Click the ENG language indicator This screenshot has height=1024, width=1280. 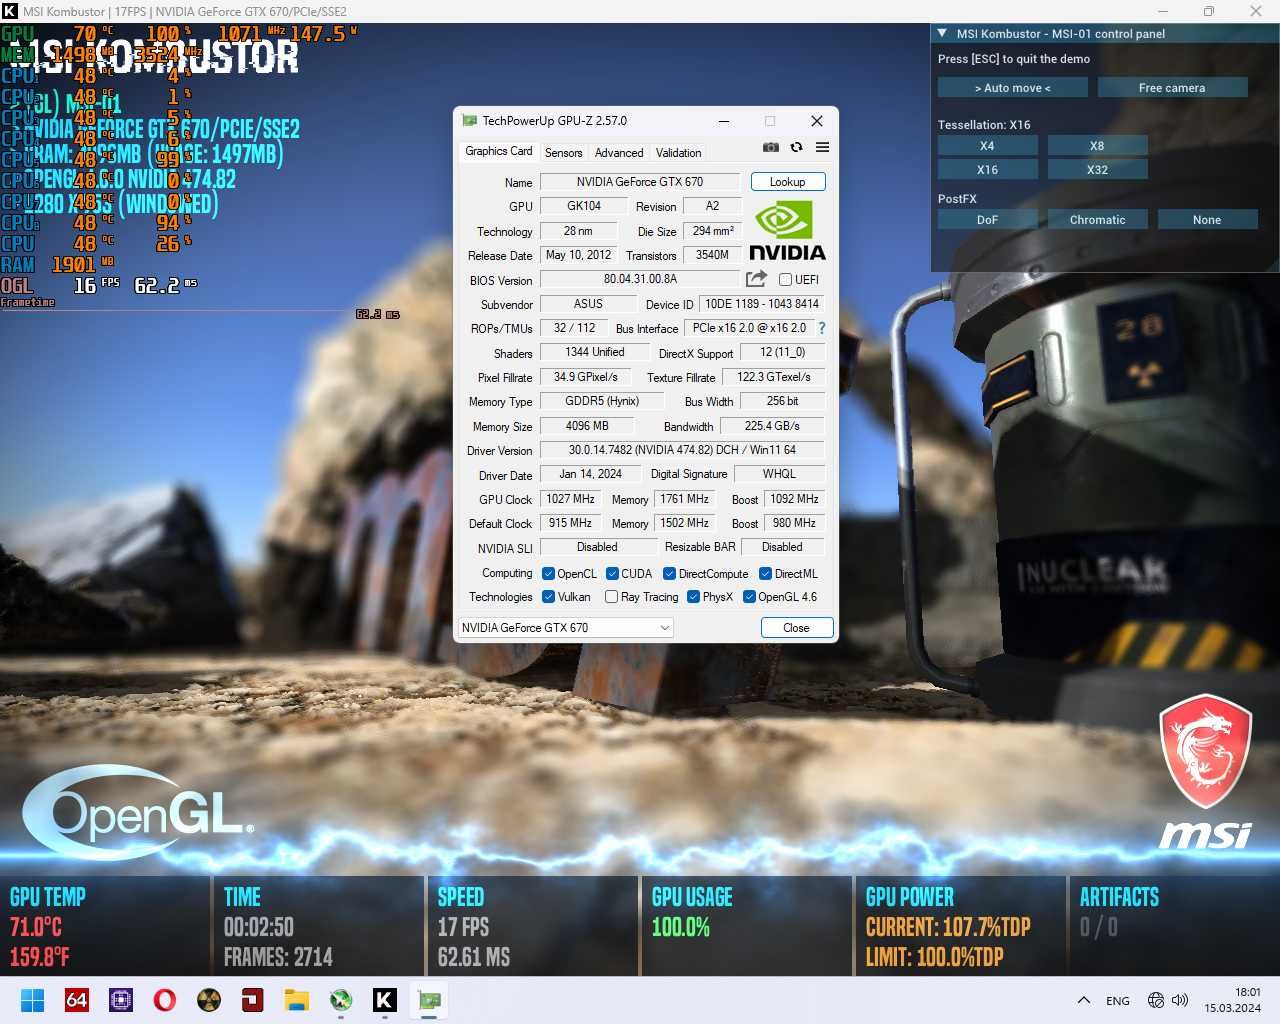click(x=1118, y=1000)
